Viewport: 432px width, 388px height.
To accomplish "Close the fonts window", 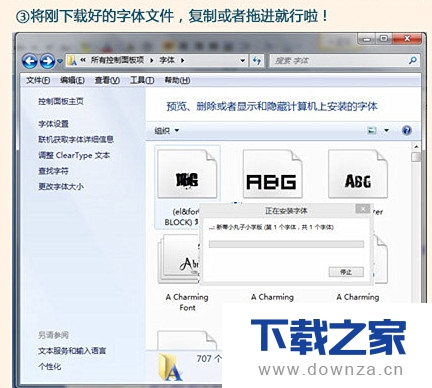I will point(407,39).
